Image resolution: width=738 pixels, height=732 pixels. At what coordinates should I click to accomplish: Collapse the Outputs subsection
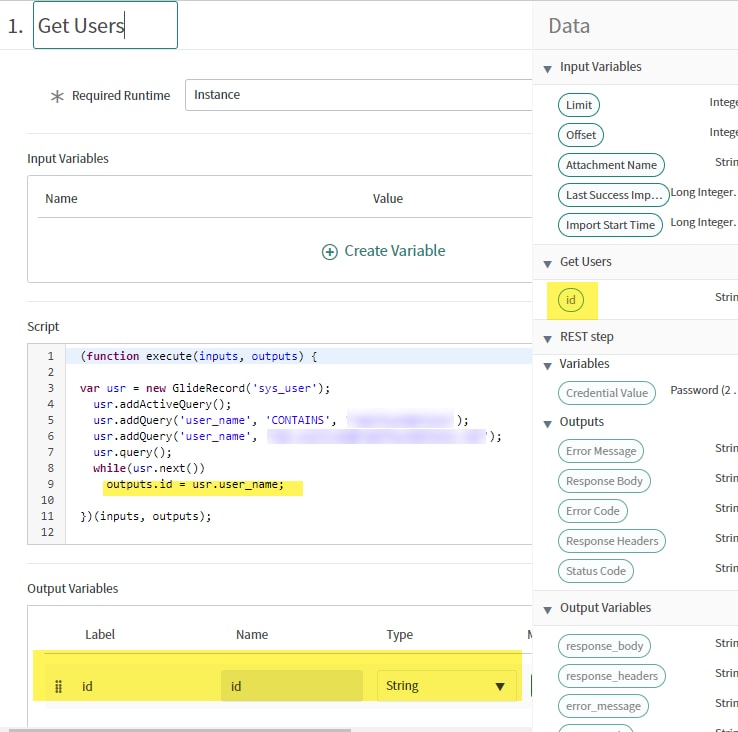[x=547, y=424]
